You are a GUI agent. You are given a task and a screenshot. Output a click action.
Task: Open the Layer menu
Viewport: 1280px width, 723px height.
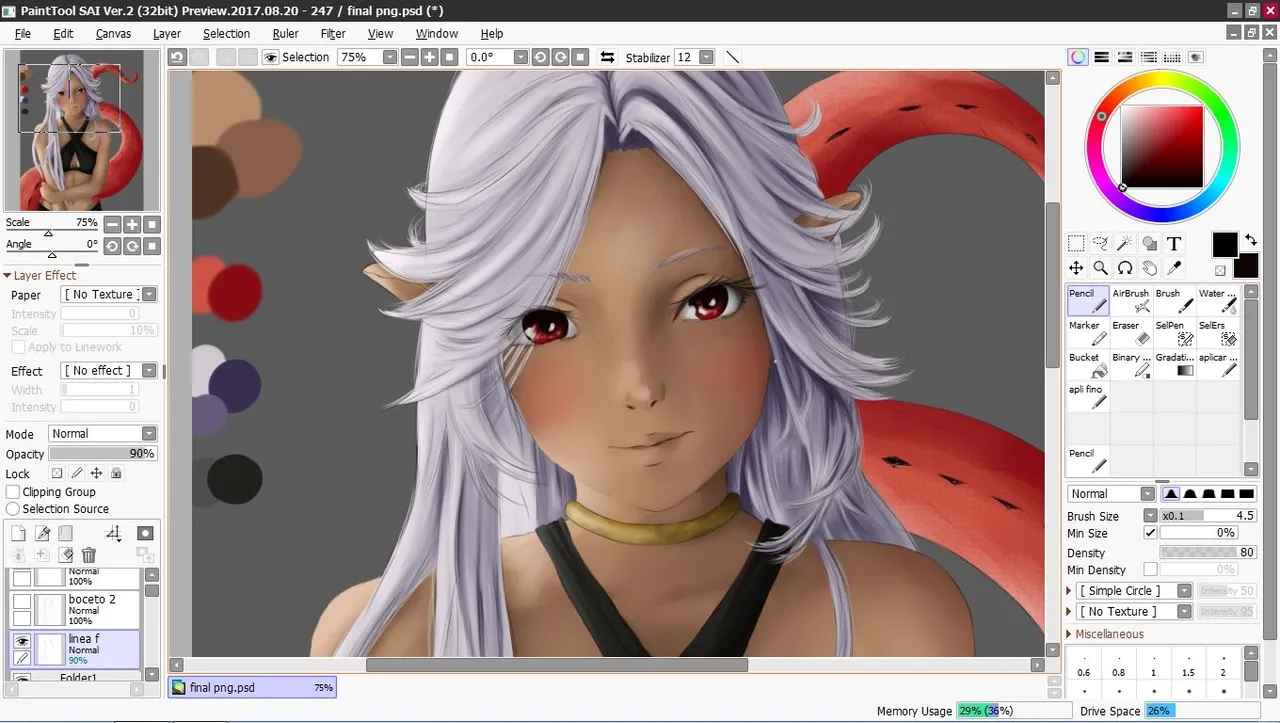coord(167,33)
